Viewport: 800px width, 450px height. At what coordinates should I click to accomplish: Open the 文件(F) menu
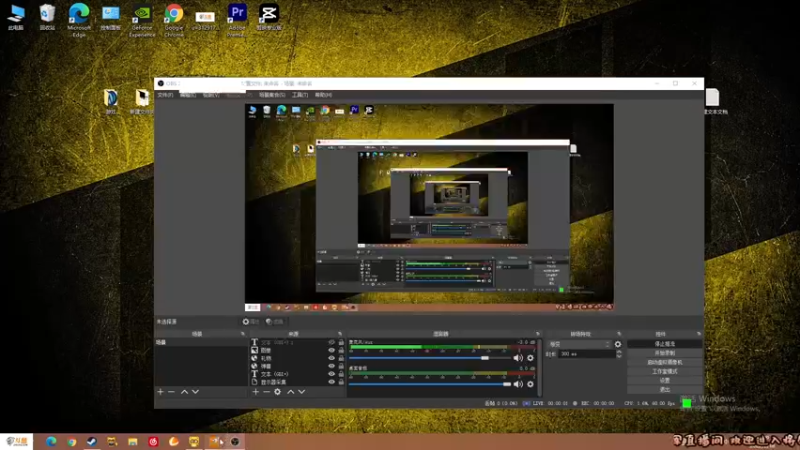(165, 95)
